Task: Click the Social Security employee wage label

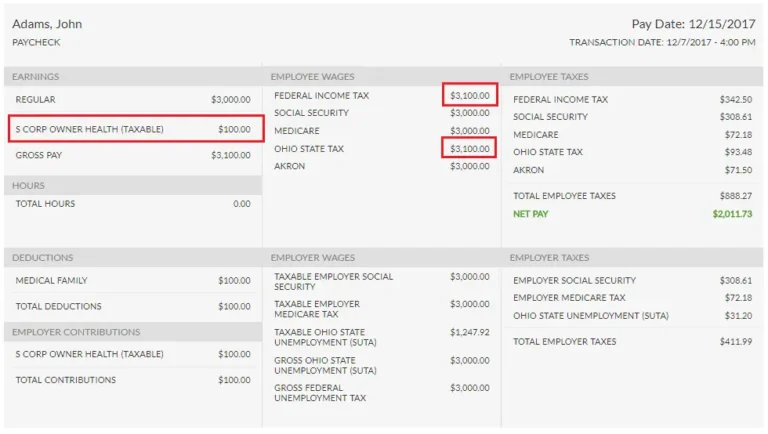Action: pyautogui.click(x=312, y=113)
